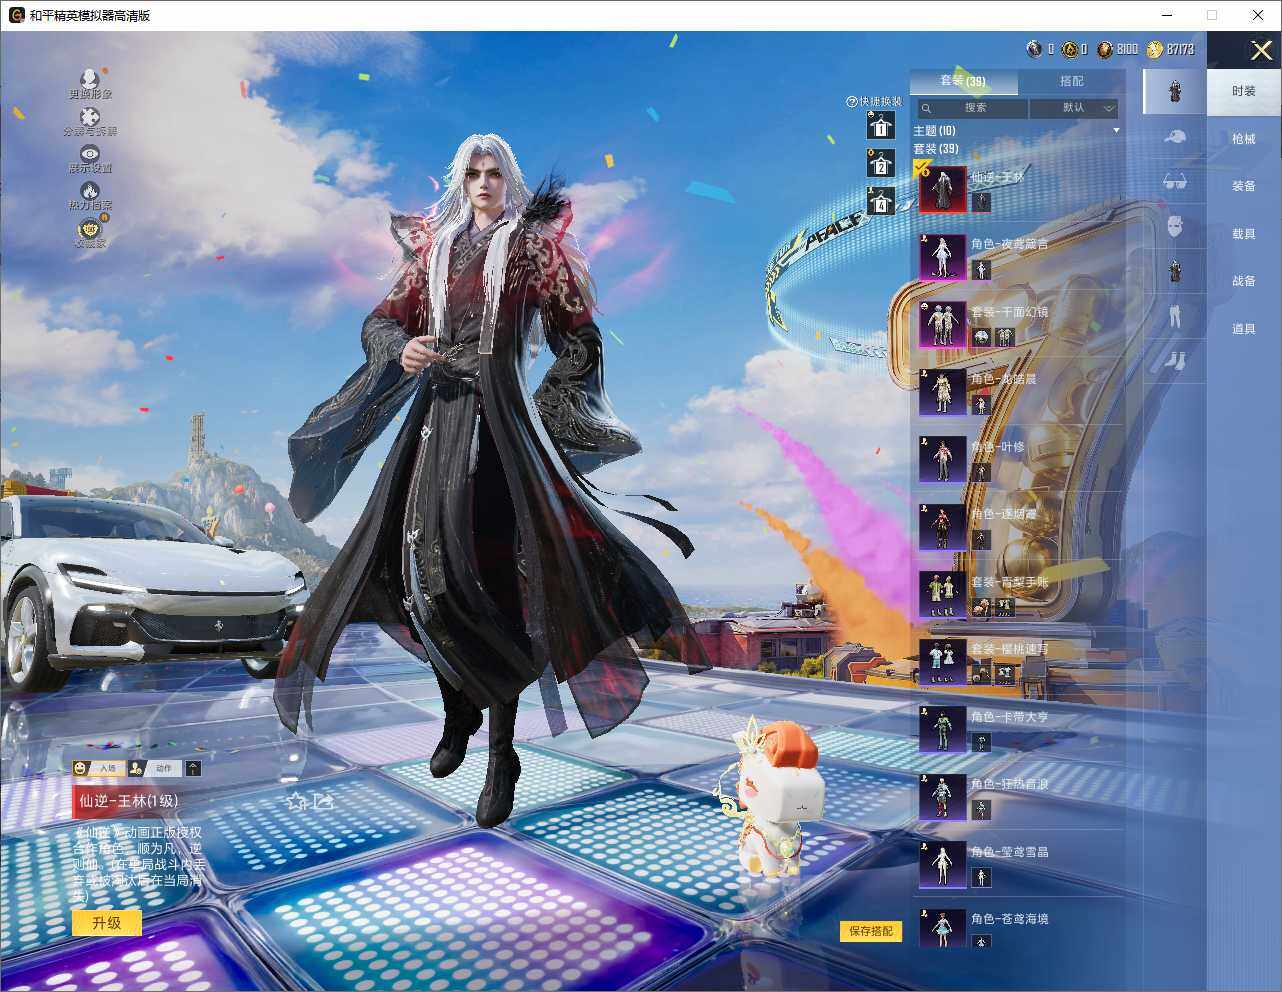1282x992 pixels.
Task: Click the share icon beside the star
Action: pyautogui.click(x=323, y=801)
